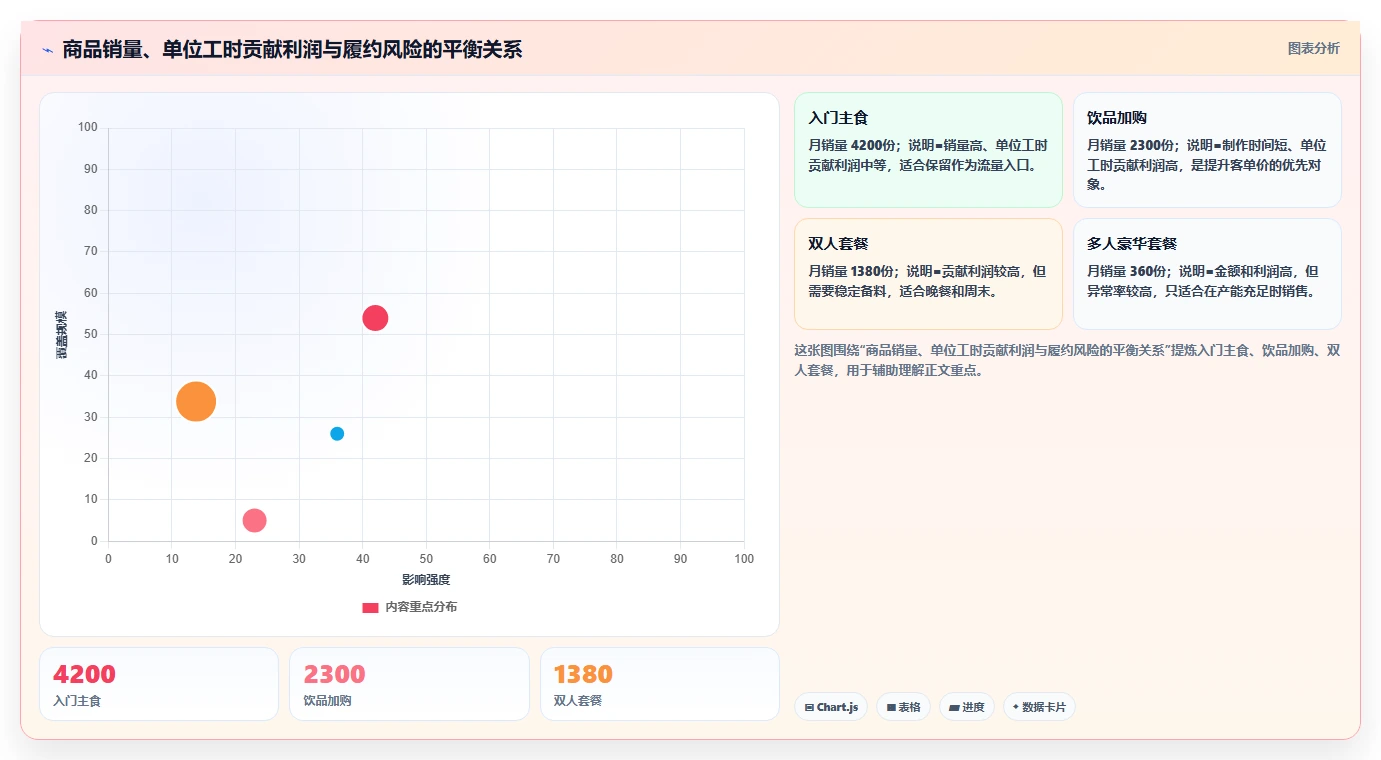The image size is (1381, 760).
Task: Toggle the 内容重点分布 legend swatch
Action: [x=370, y=607]
